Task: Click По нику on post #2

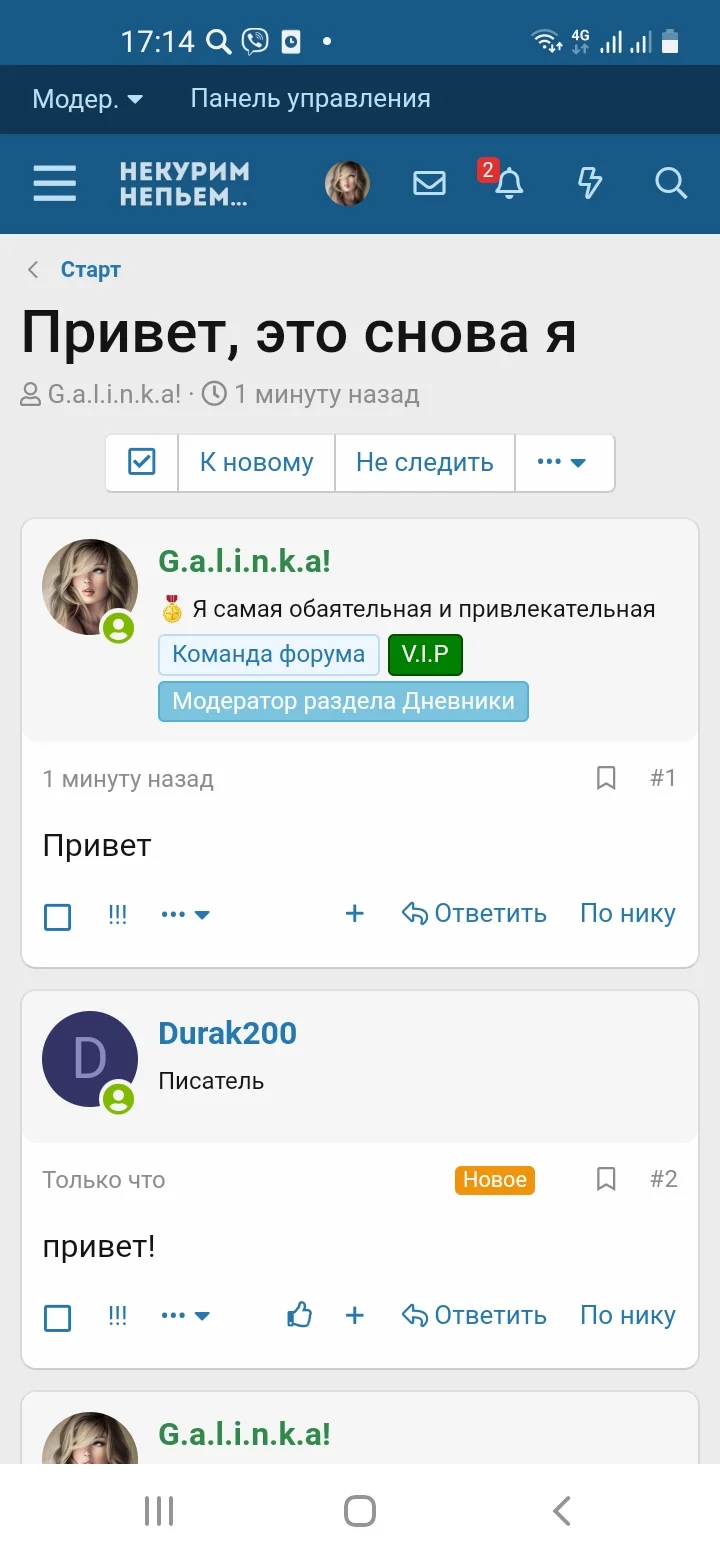Action: (628, 1315)
